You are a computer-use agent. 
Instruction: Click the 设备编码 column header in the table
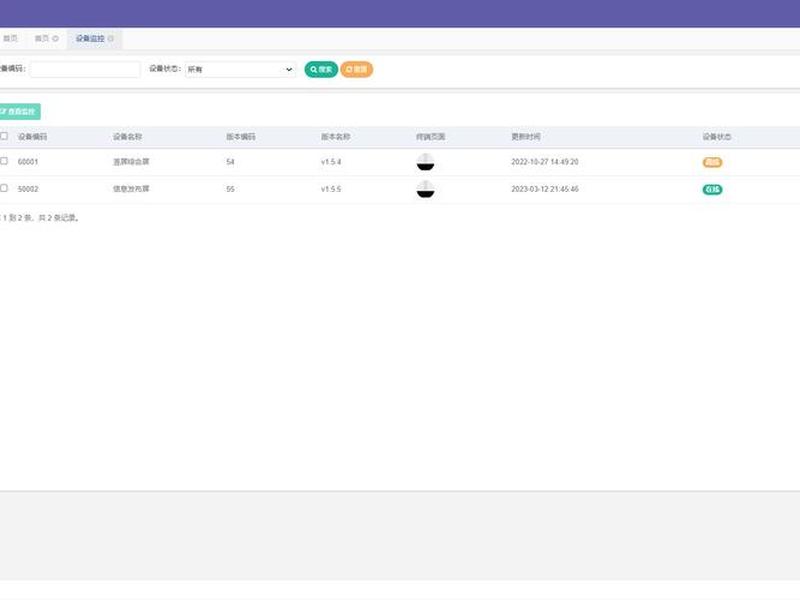[32, 137]
